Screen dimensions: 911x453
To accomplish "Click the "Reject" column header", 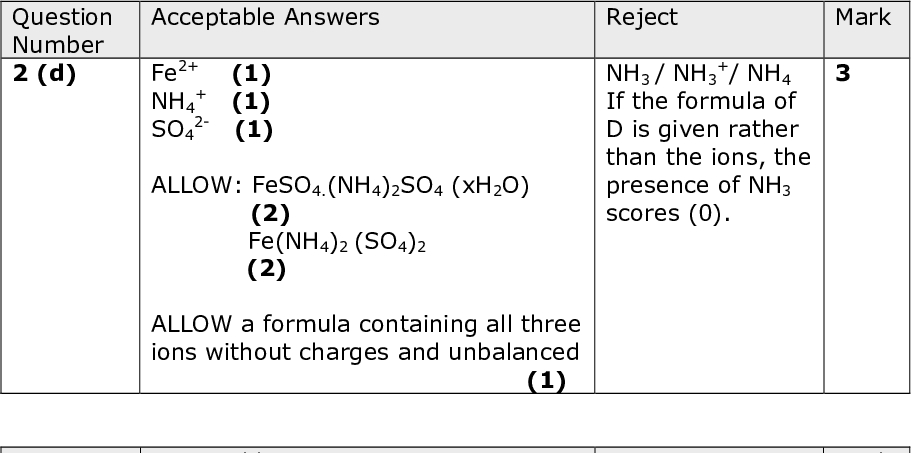I will (642, 17).
